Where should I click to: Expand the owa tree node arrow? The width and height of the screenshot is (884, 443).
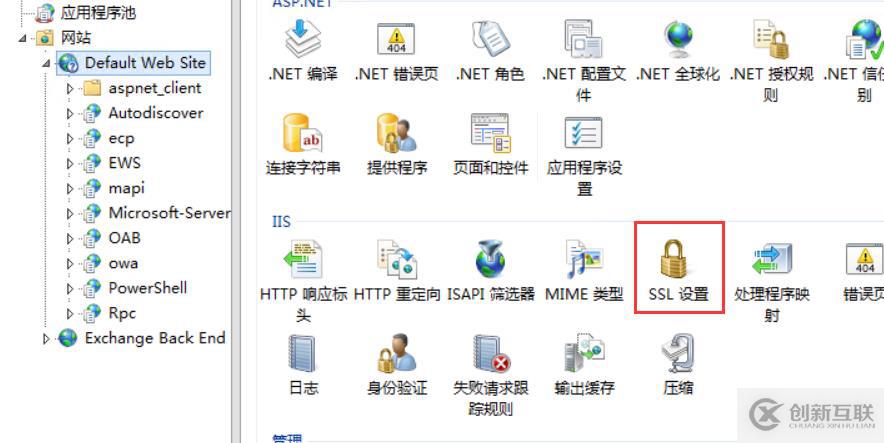70,264
